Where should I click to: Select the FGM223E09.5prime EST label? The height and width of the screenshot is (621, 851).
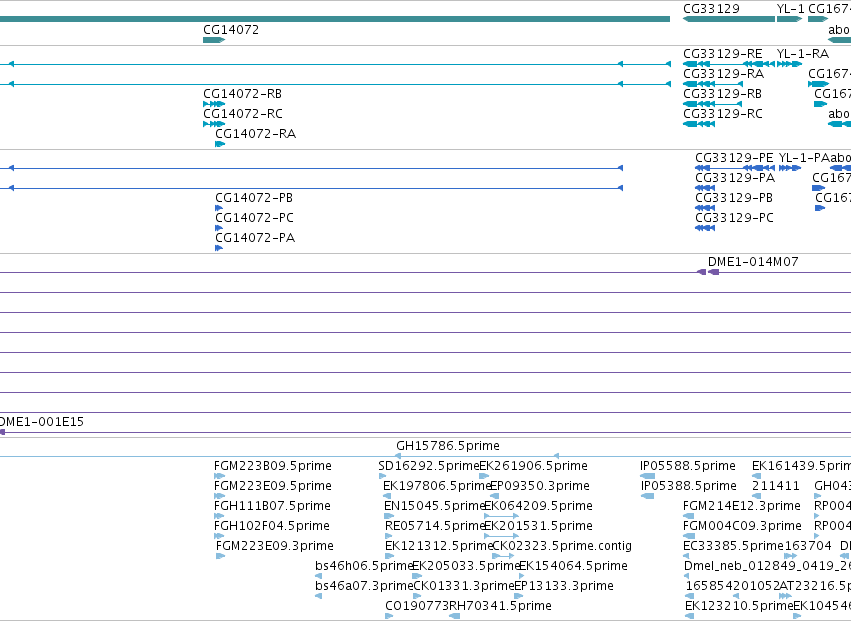pyautogui.click(x=272, y=486)
